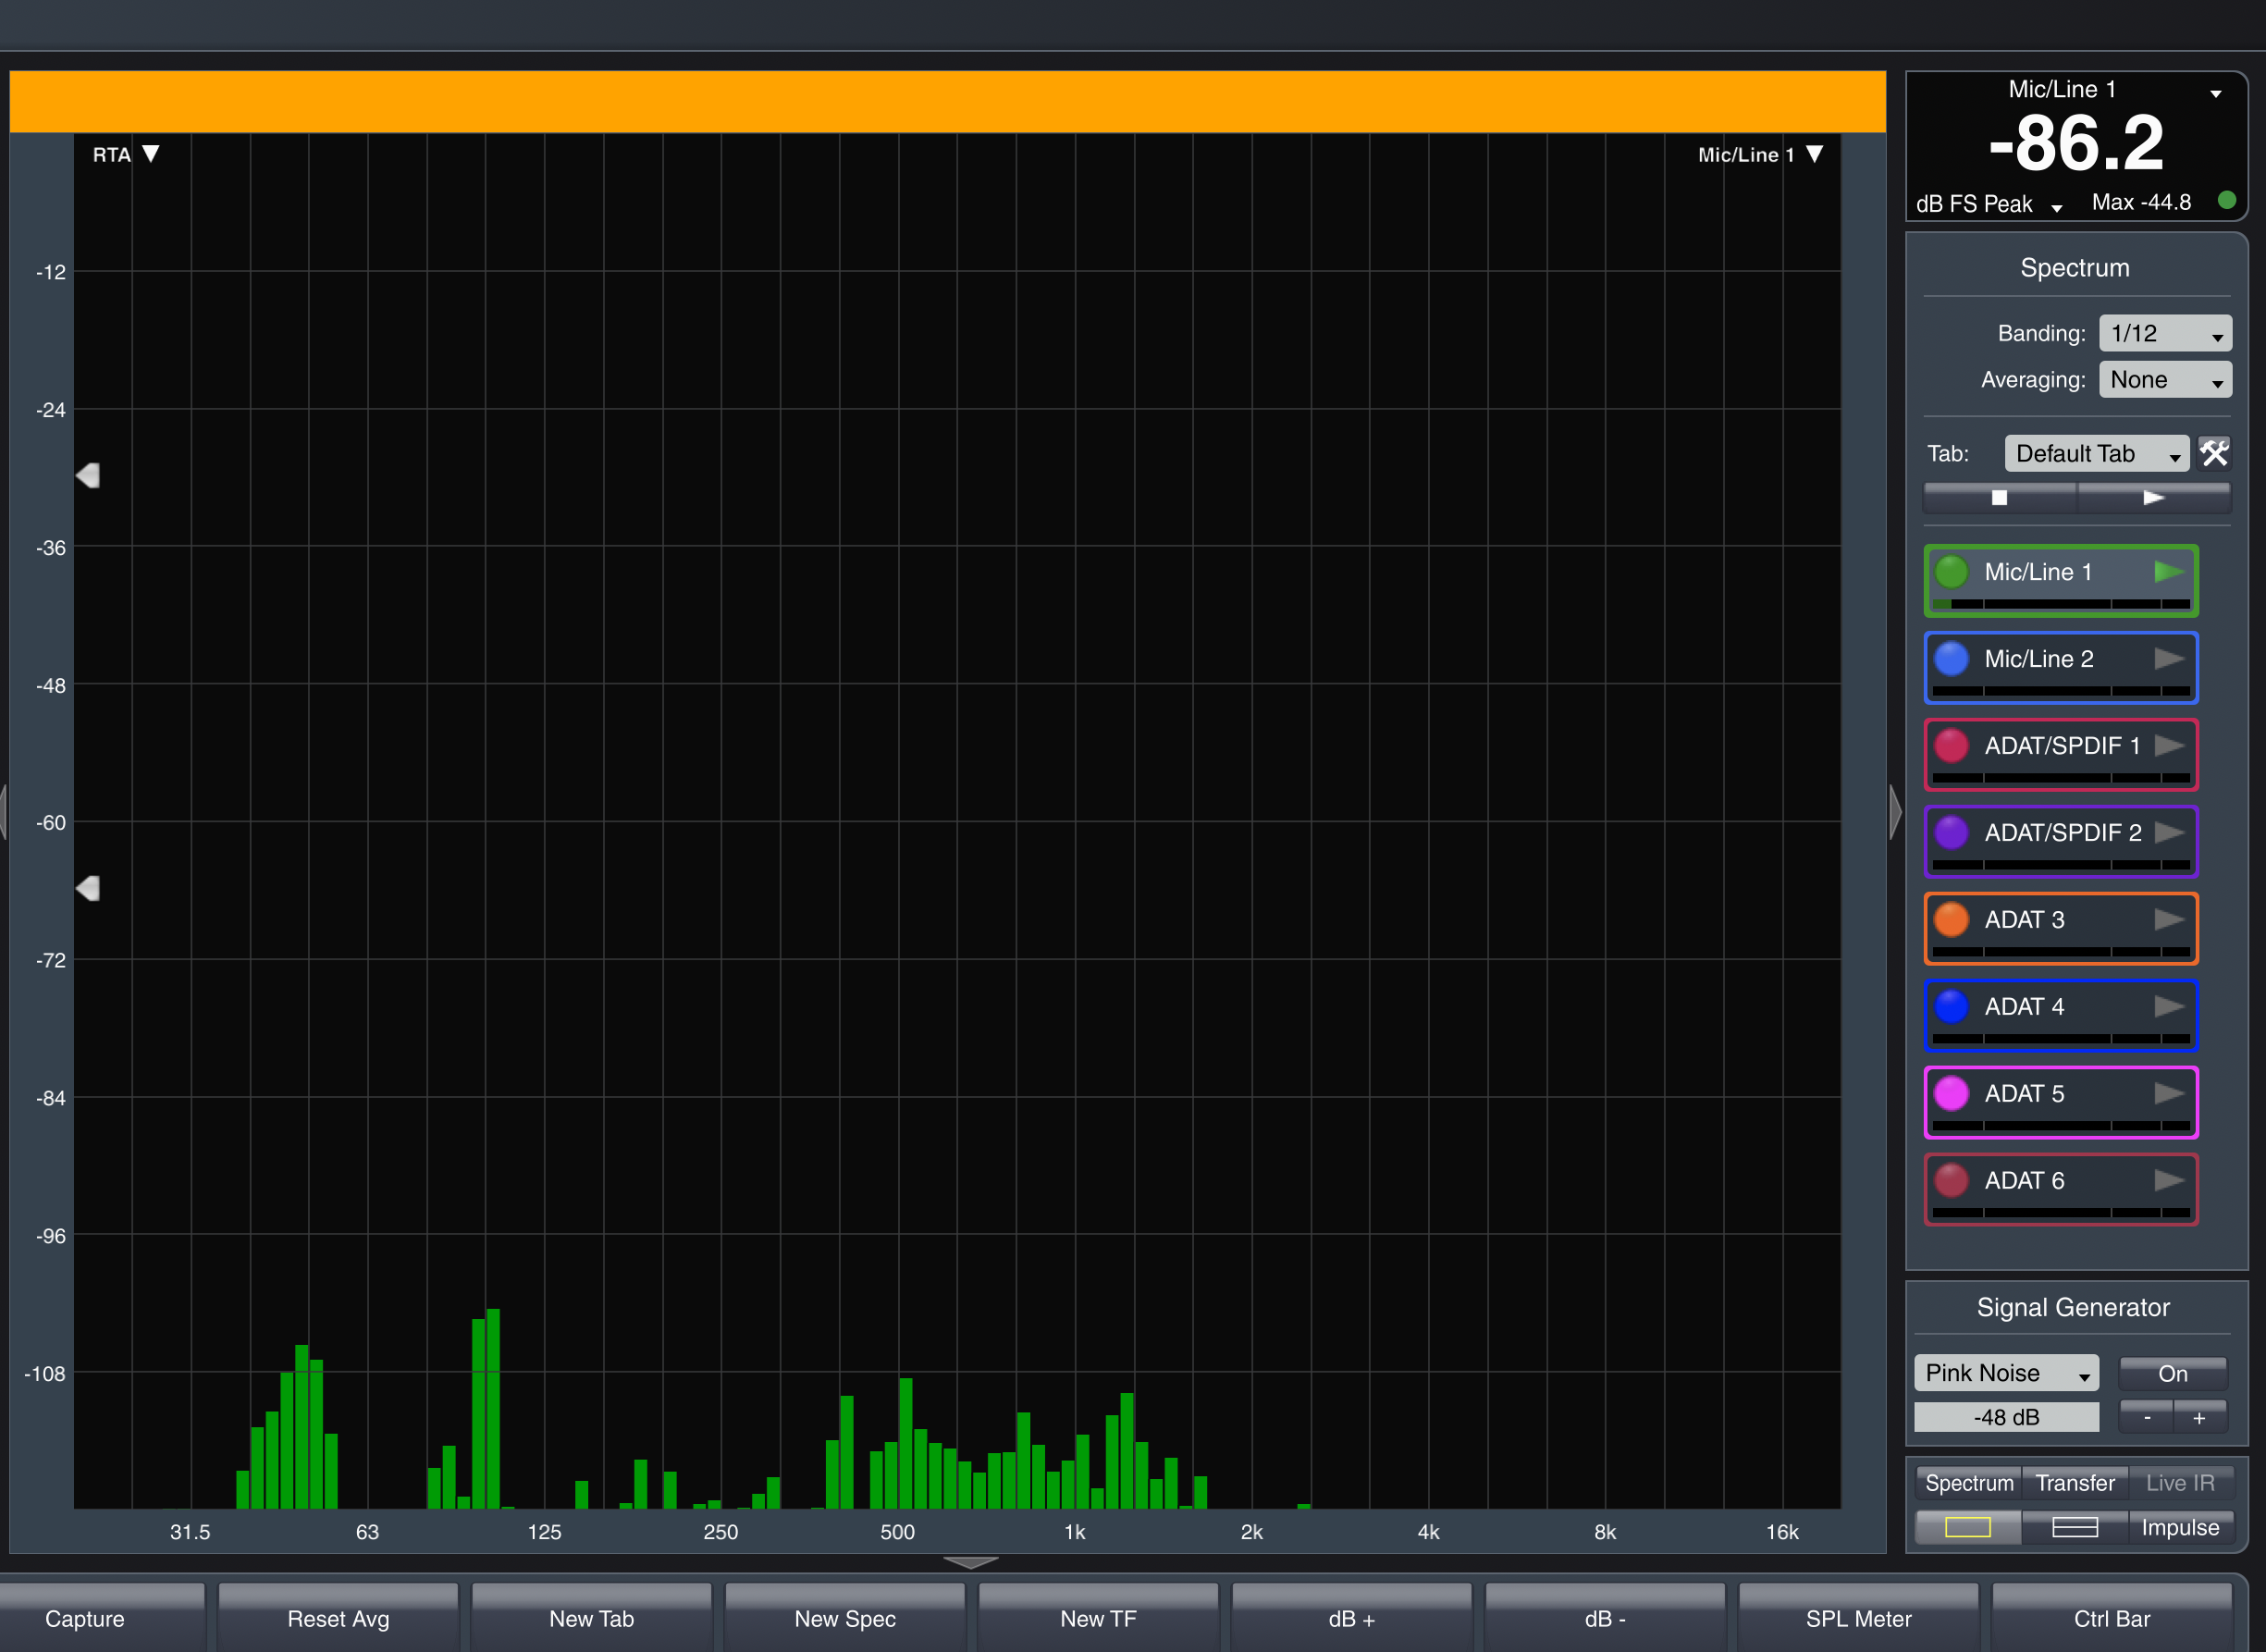Open Pink Noise signal type dropdown

pyautogui.click(x=2005, y=1373)
